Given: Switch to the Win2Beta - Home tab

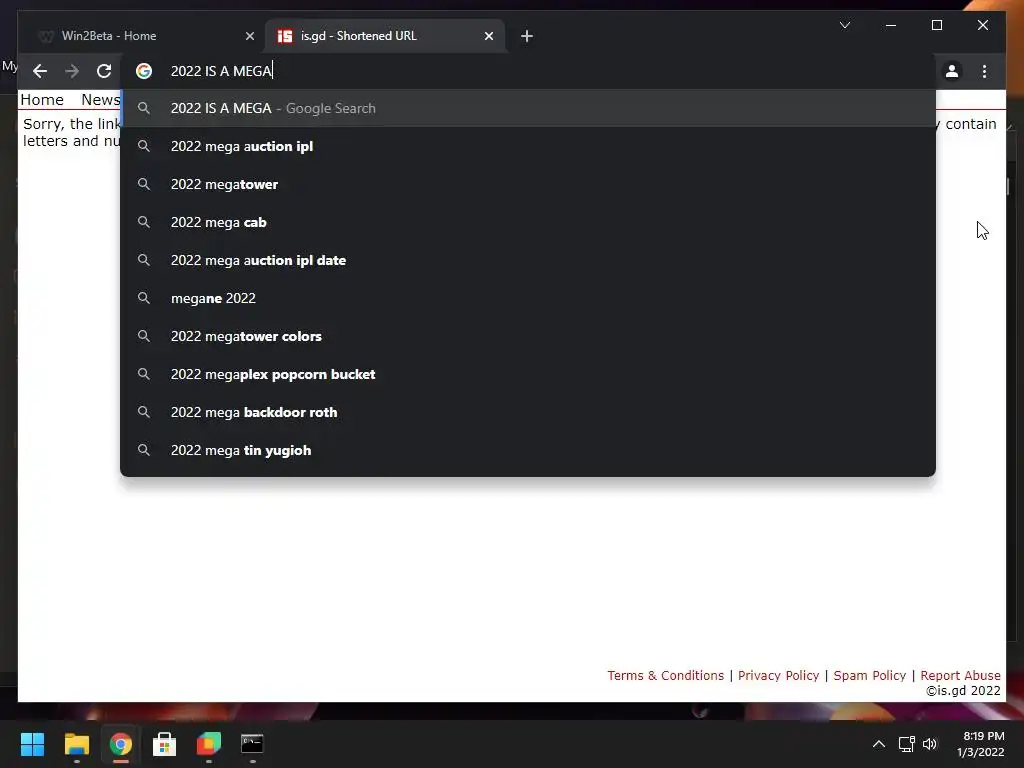Looking at the screenshot, I should [140, 36].
